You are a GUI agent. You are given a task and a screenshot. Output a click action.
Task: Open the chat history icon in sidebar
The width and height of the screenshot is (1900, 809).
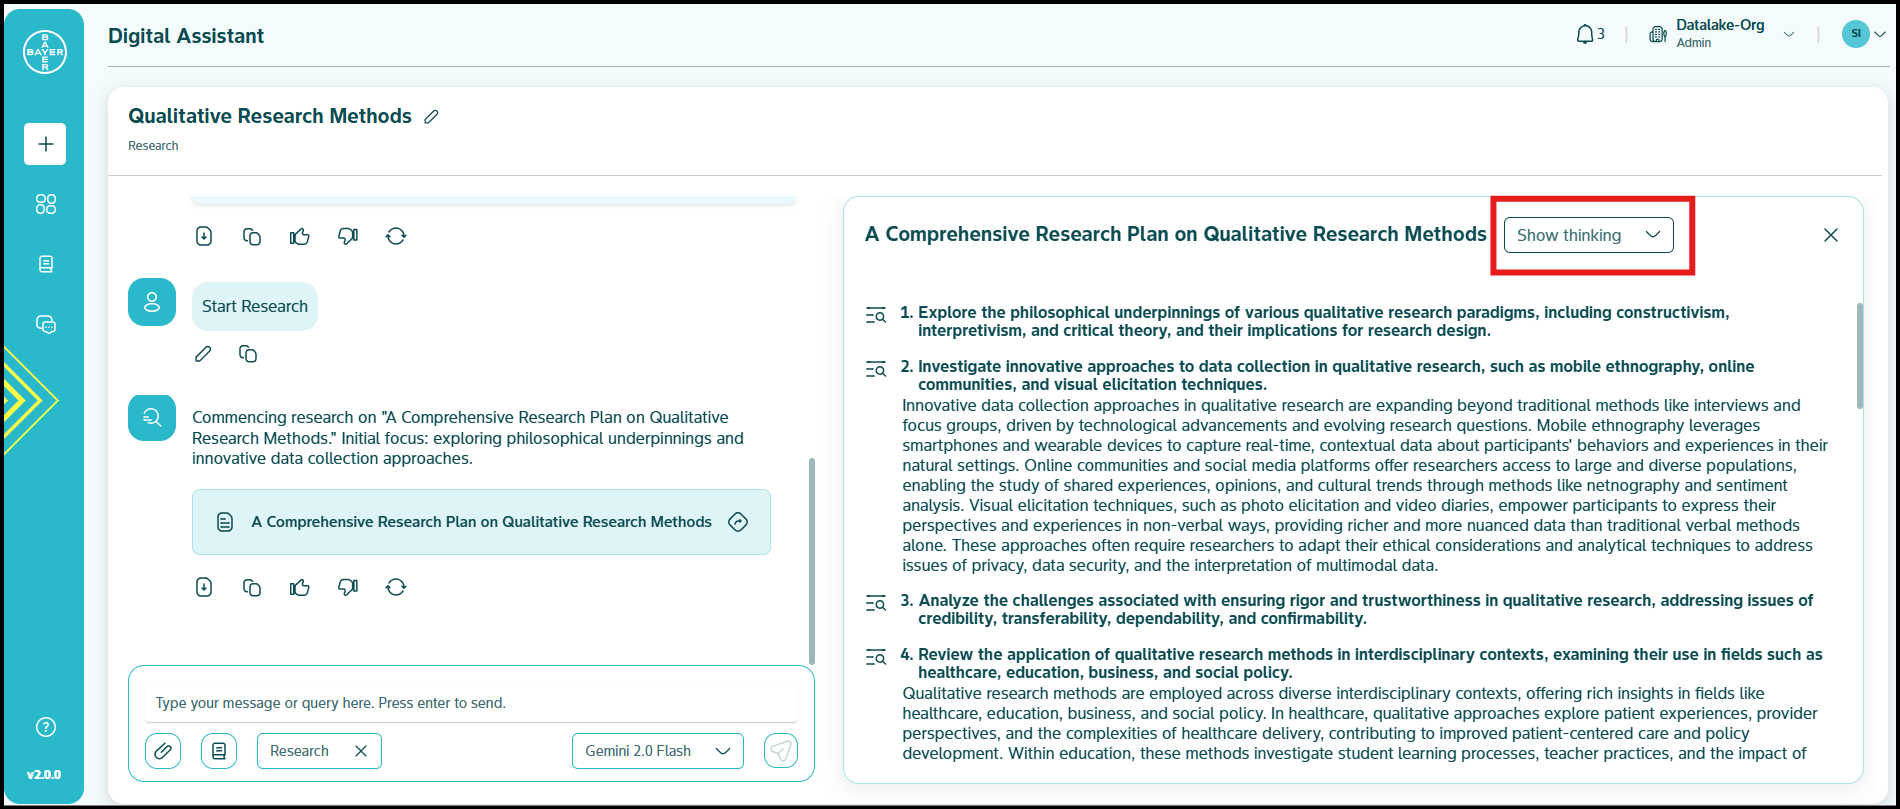point(45,325)
